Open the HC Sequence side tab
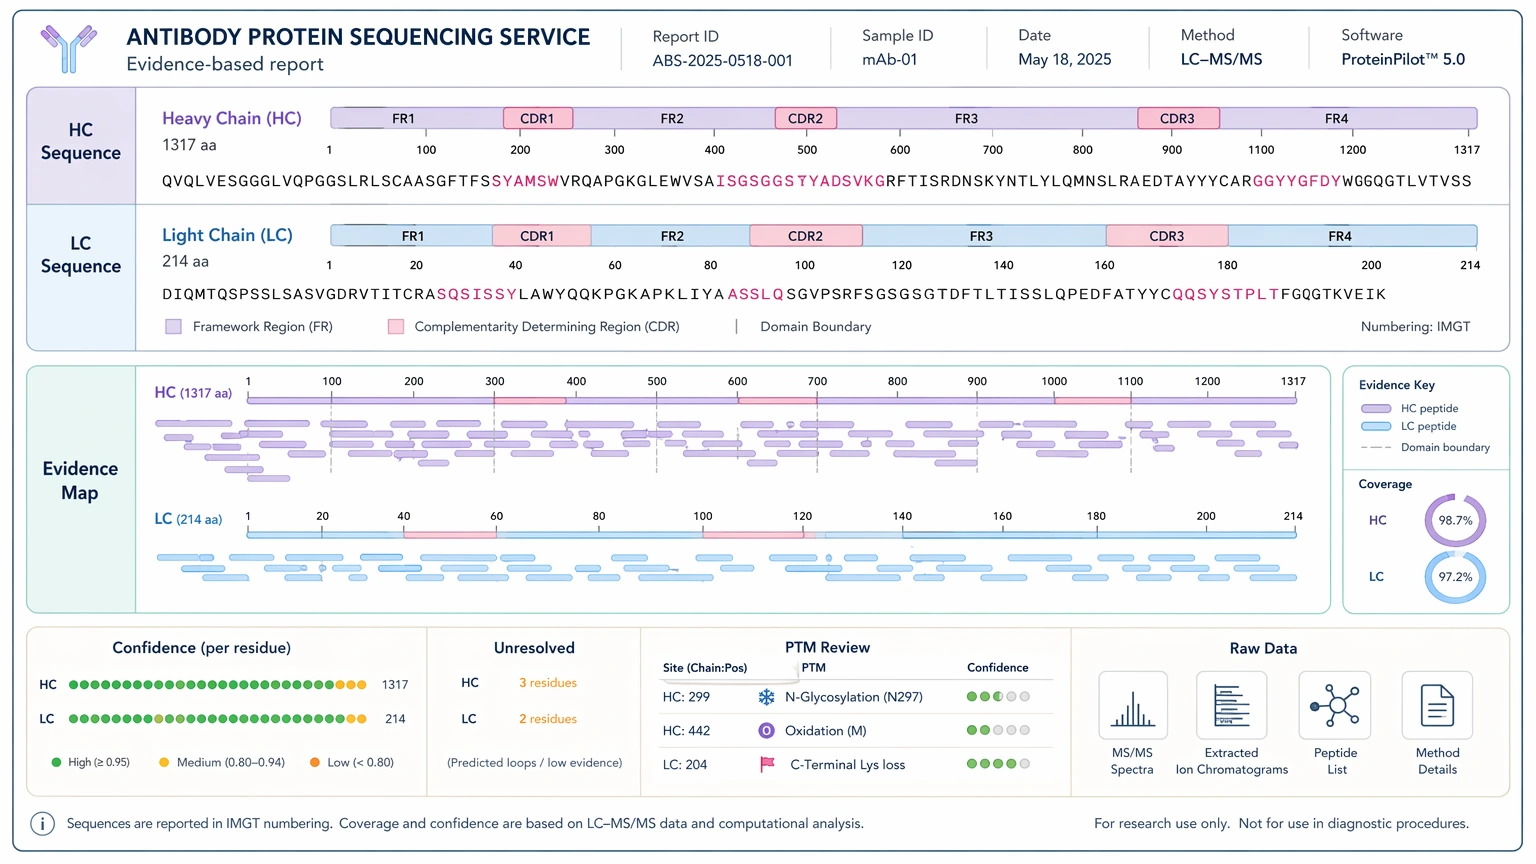Image resolution: width=1536 pixels, height=864 pixels. pyautogui.click(x=81, y=145)
